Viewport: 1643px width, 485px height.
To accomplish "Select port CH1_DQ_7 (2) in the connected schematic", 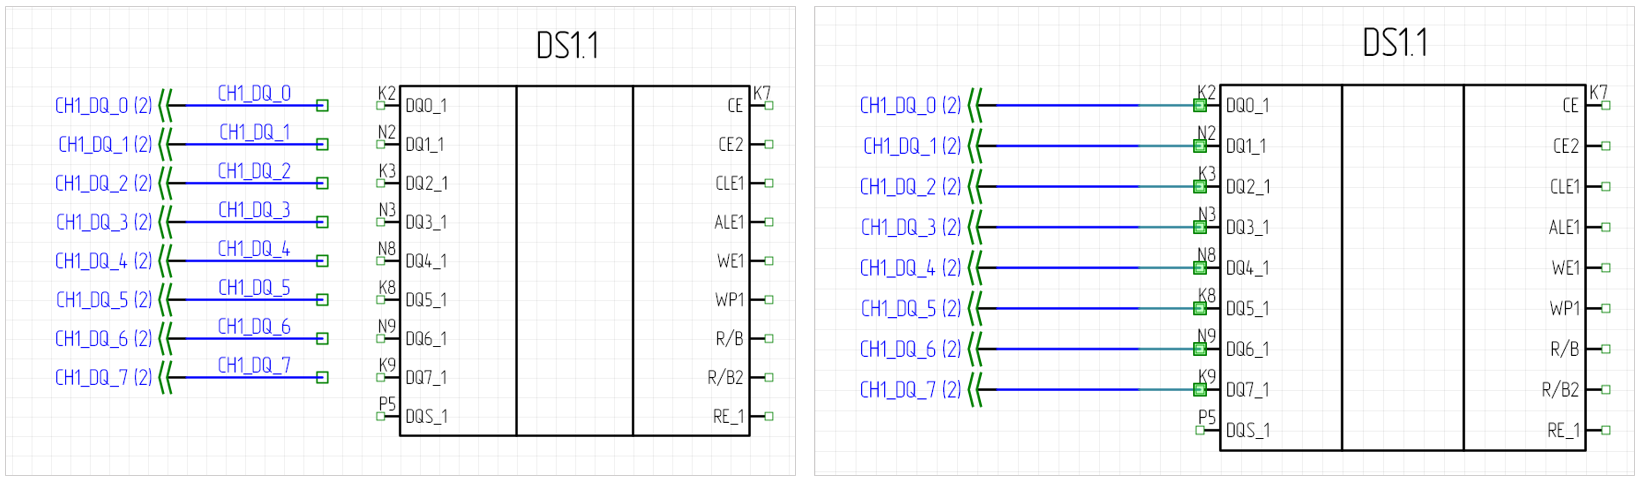I will [x=911, y=389].
